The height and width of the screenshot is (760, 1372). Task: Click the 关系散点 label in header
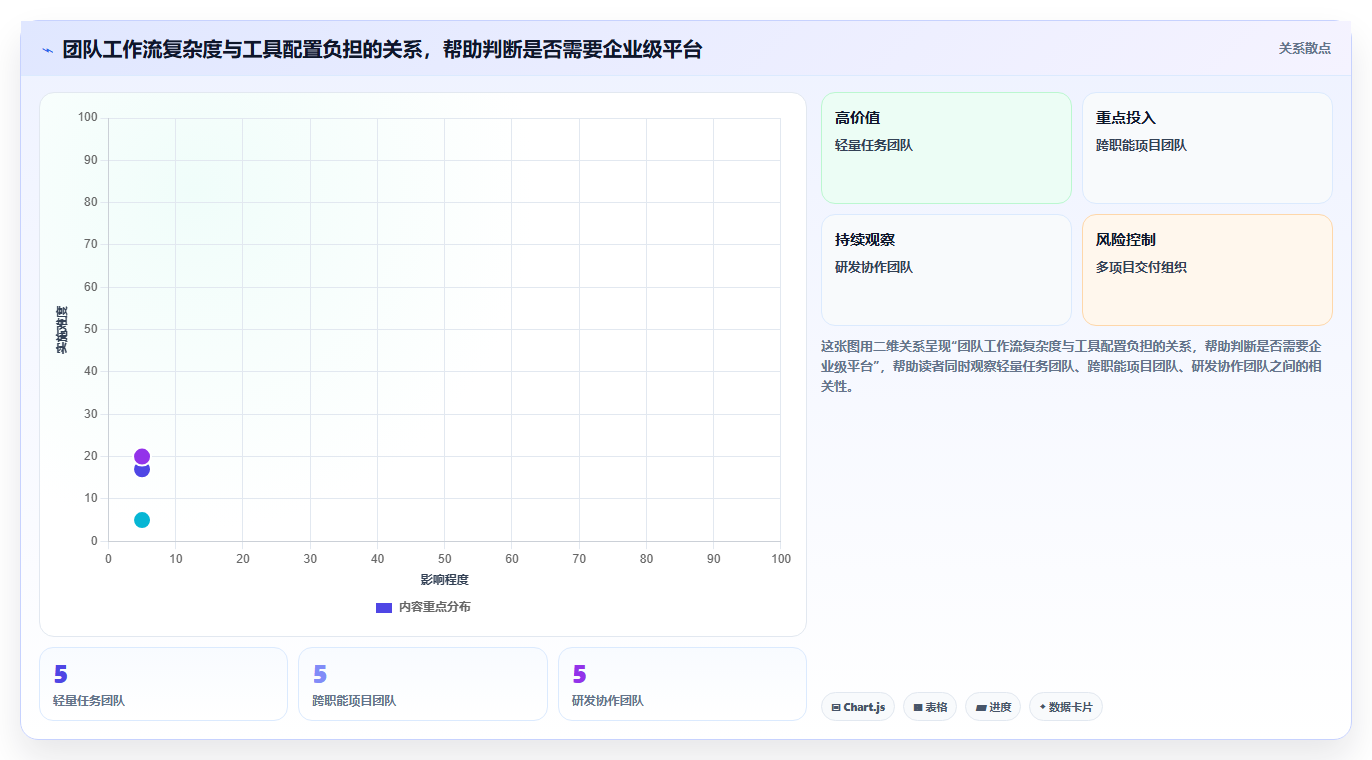pos(1304,48)
